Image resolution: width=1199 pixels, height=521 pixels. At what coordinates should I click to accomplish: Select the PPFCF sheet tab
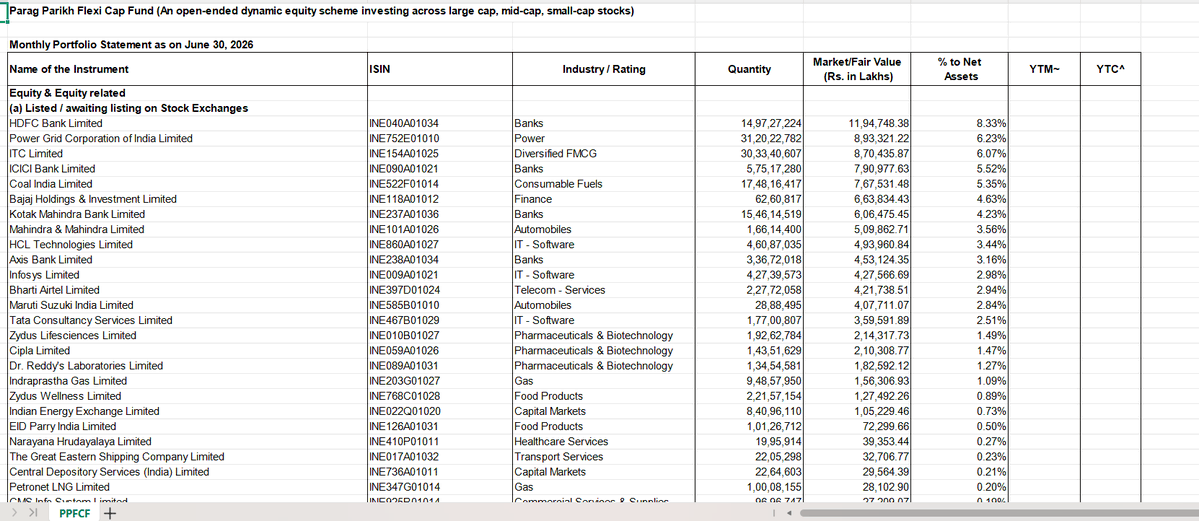point(74,513)
